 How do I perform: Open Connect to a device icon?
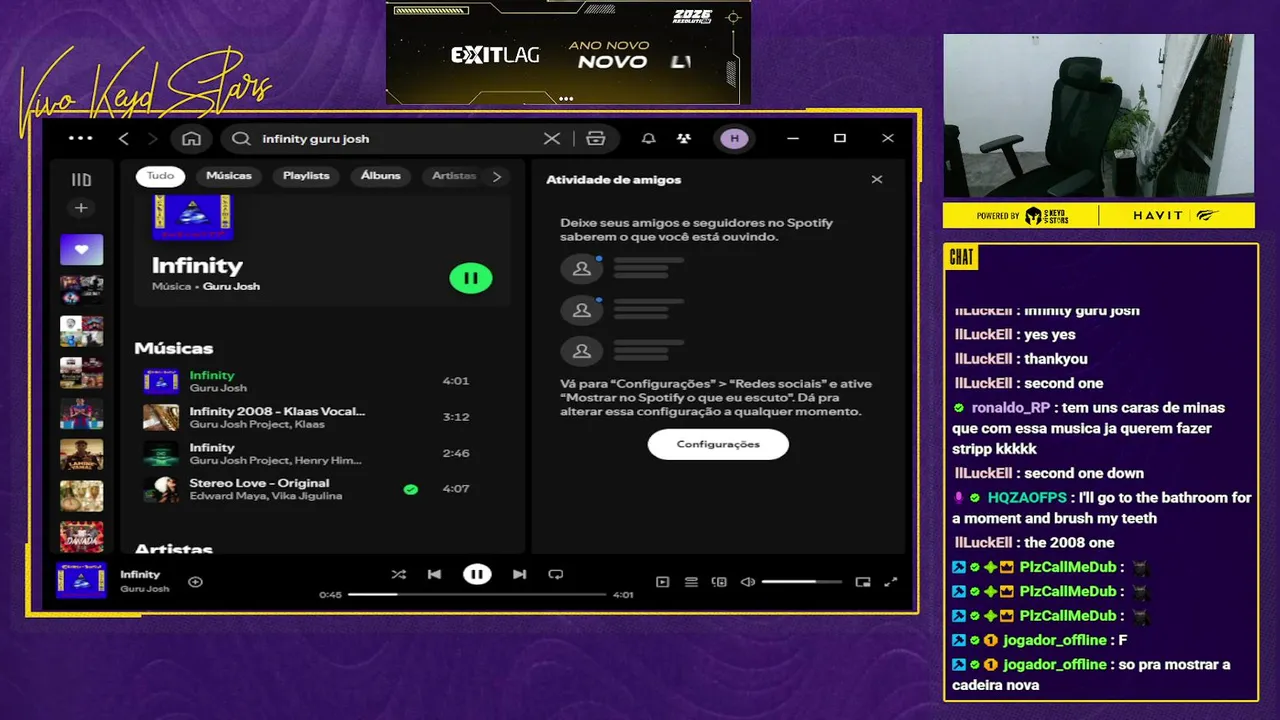click(718, 581)
